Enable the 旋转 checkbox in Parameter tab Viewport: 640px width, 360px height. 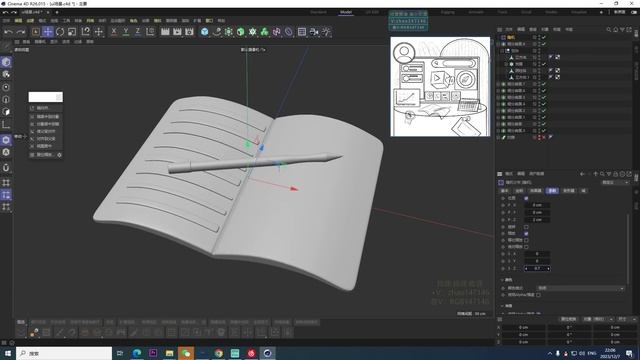(526, 227)
